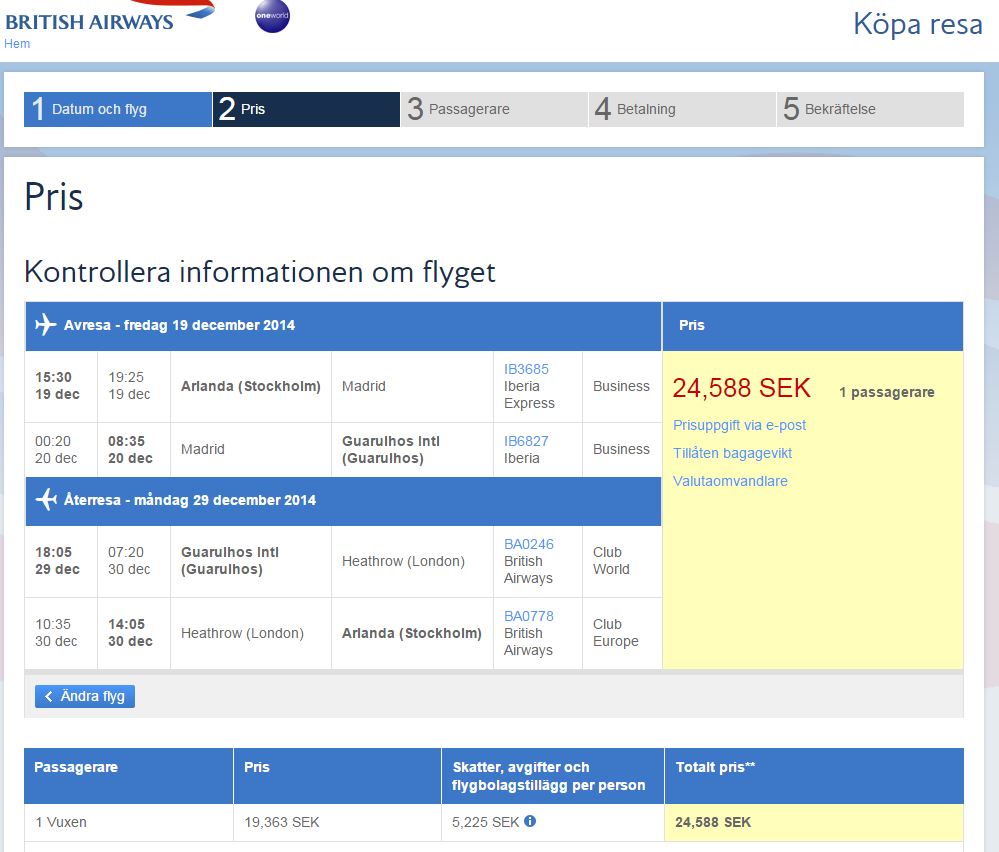999x852 pixels.
Task: Open the Hem home link
Action: [x=17, y=44]
